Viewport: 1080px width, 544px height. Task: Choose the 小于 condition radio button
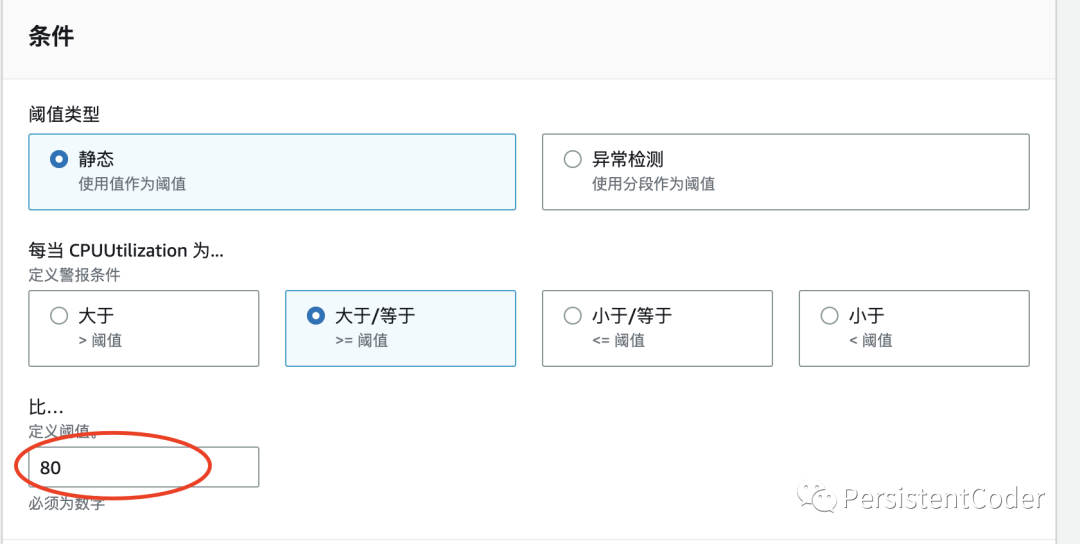pos(829,316)
